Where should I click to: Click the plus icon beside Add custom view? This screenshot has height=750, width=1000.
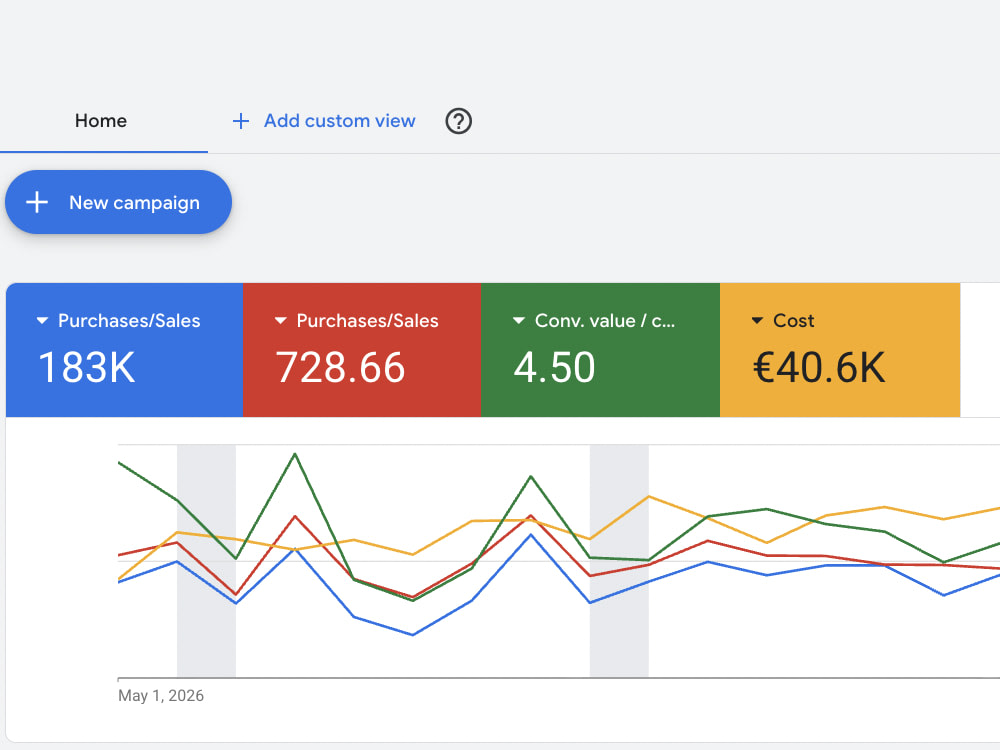coord(240,121)
